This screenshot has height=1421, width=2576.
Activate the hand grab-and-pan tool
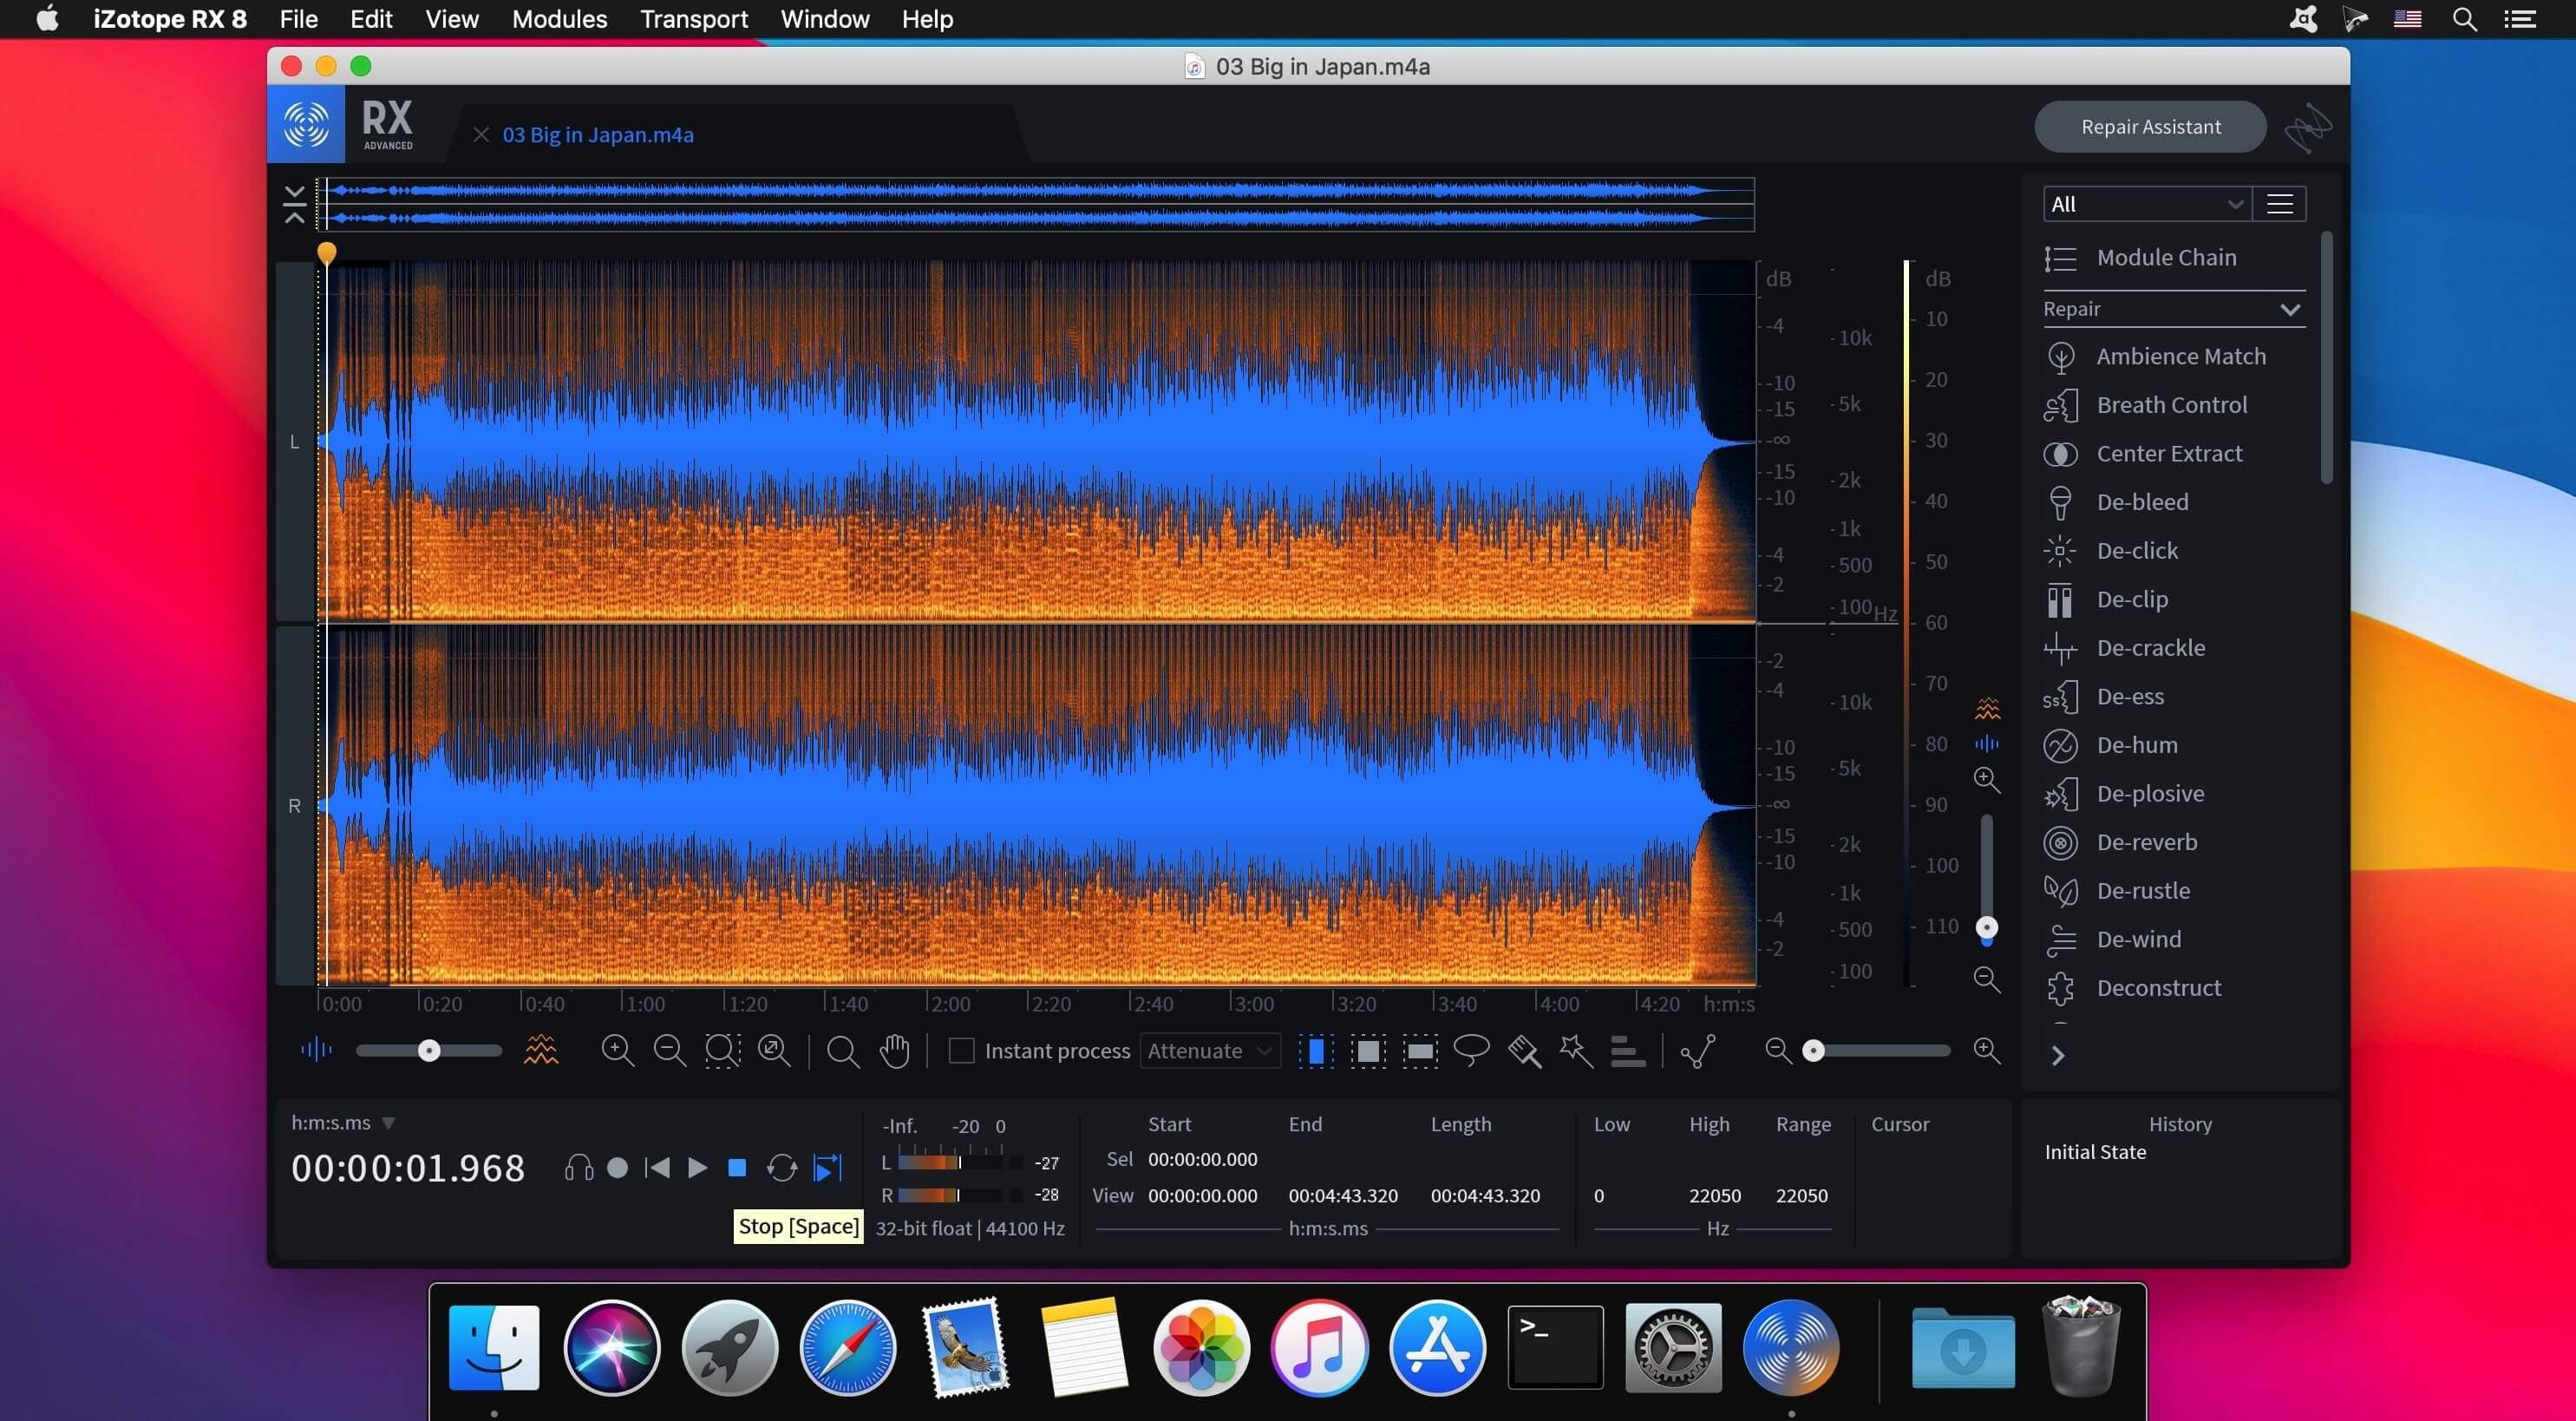click(x=894, y=1050)
